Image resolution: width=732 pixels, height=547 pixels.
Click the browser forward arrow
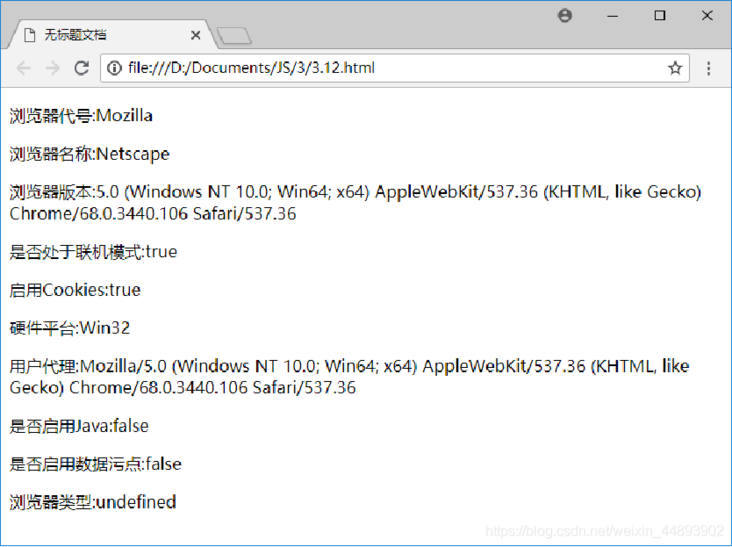(53, 68)
